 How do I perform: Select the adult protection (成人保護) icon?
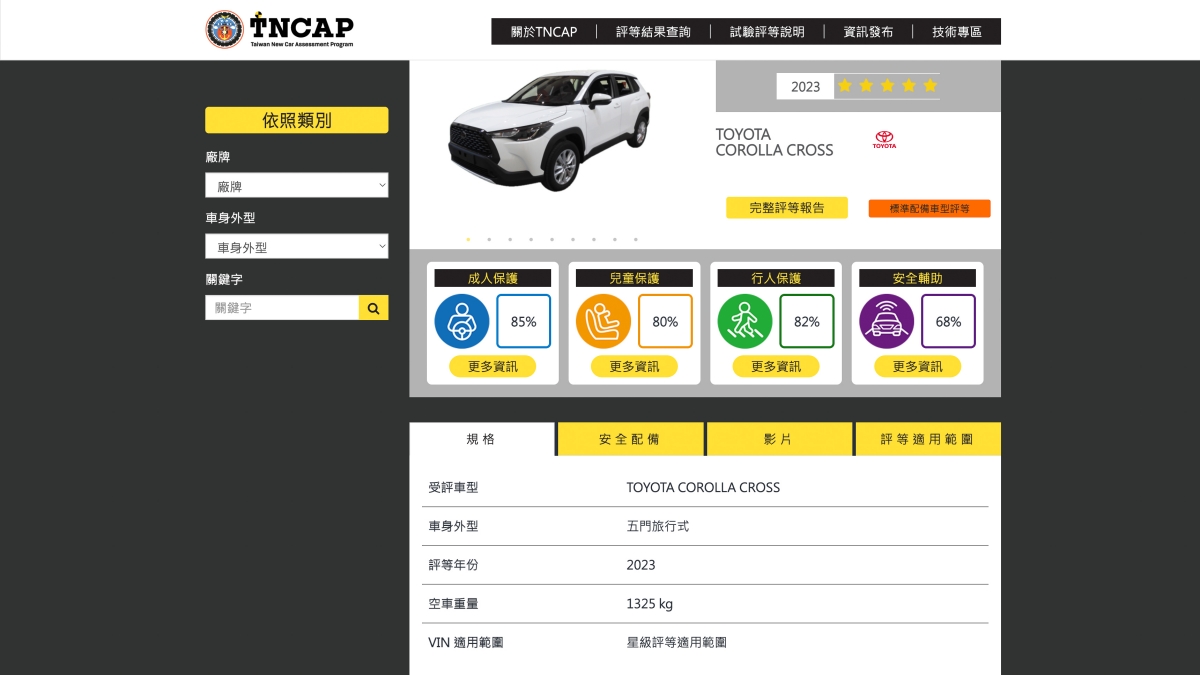pos(462,321)
